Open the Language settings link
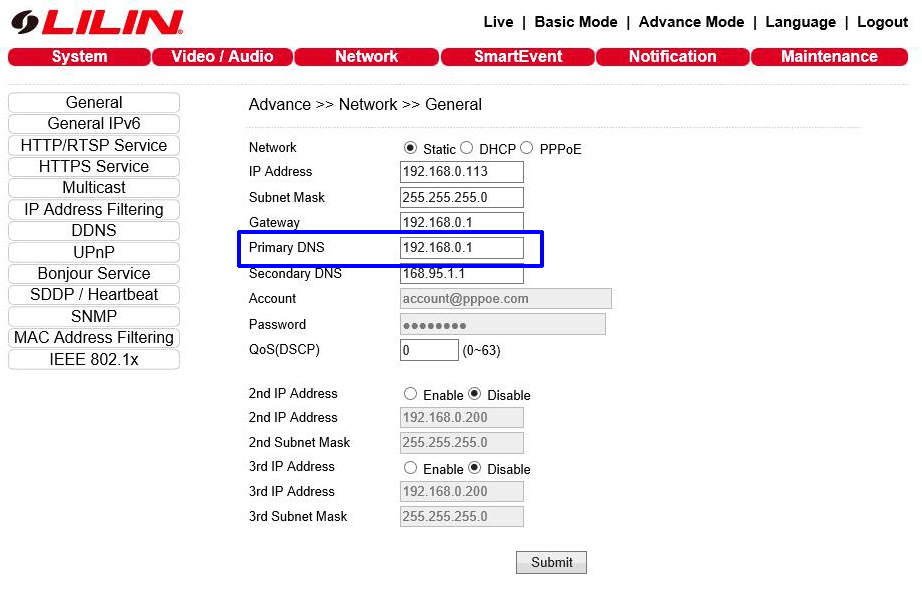This screenshot has width=922, height=602. click(800, 22)
